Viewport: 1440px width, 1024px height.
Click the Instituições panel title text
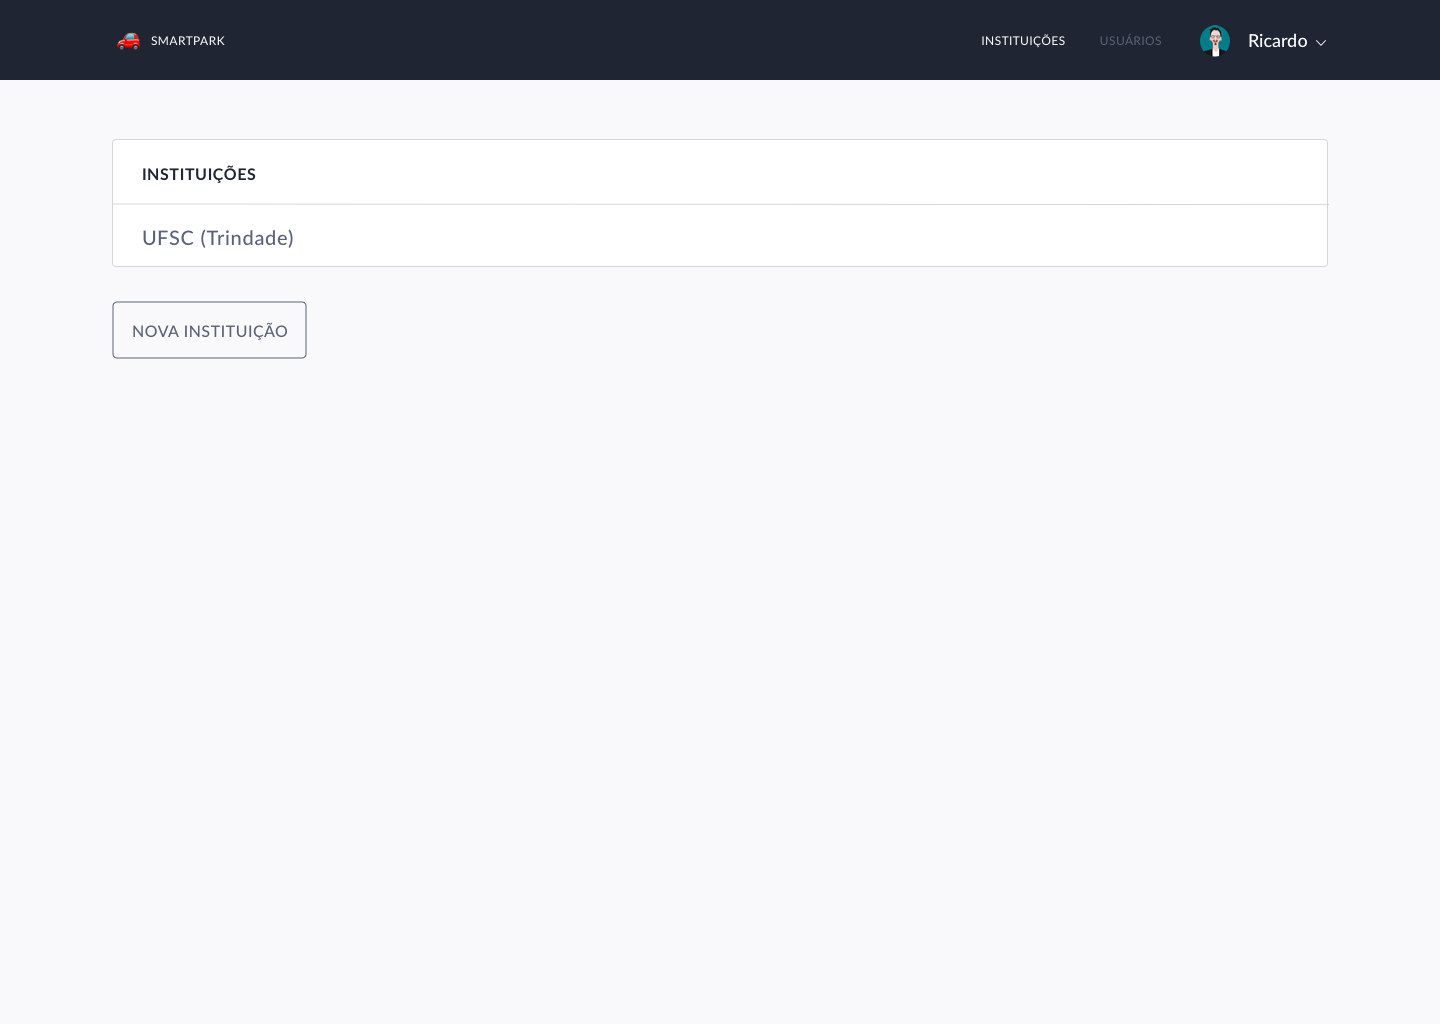[199, 174]
